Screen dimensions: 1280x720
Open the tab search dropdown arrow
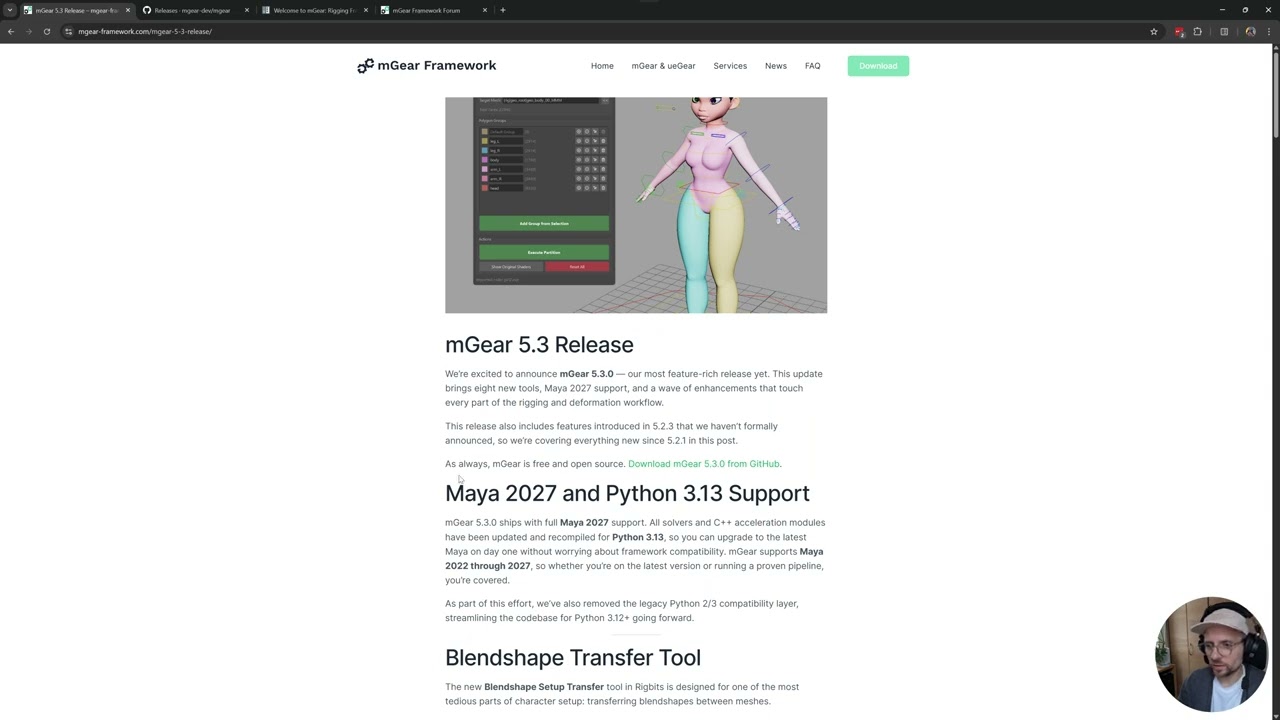point(9,10)
